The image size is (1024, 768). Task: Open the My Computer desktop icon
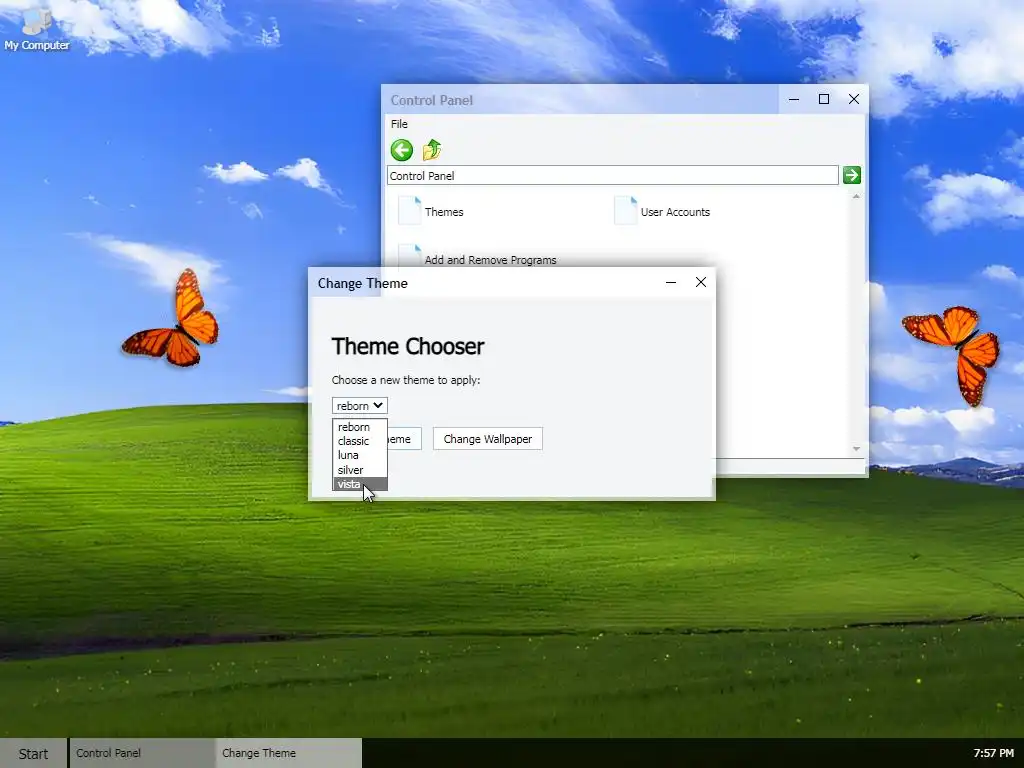(x=36, y=29)
